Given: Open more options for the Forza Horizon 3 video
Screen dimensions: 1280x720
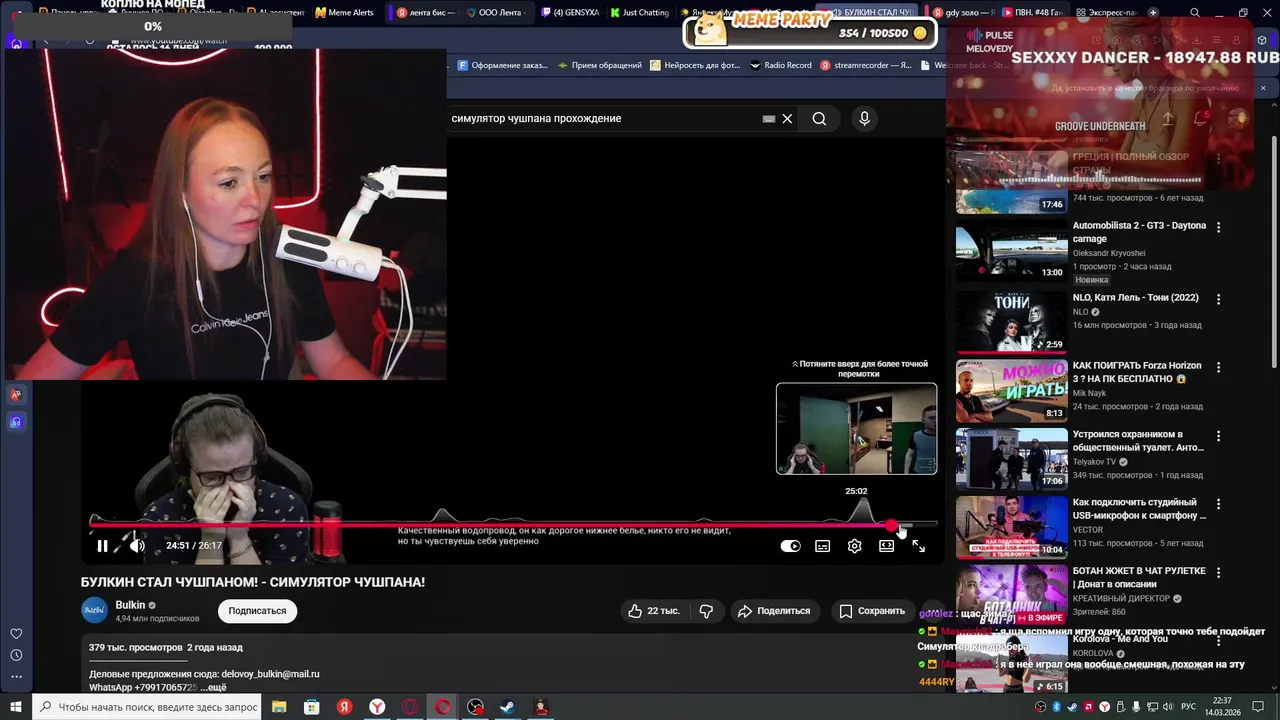Looking at the screenshot, I should click(1218, 368).
